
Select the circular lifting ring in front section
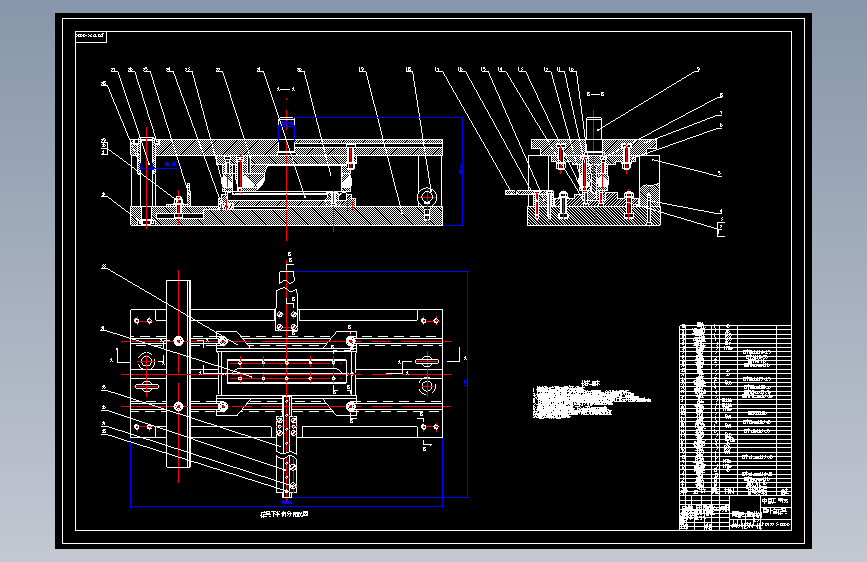(426, 196)
